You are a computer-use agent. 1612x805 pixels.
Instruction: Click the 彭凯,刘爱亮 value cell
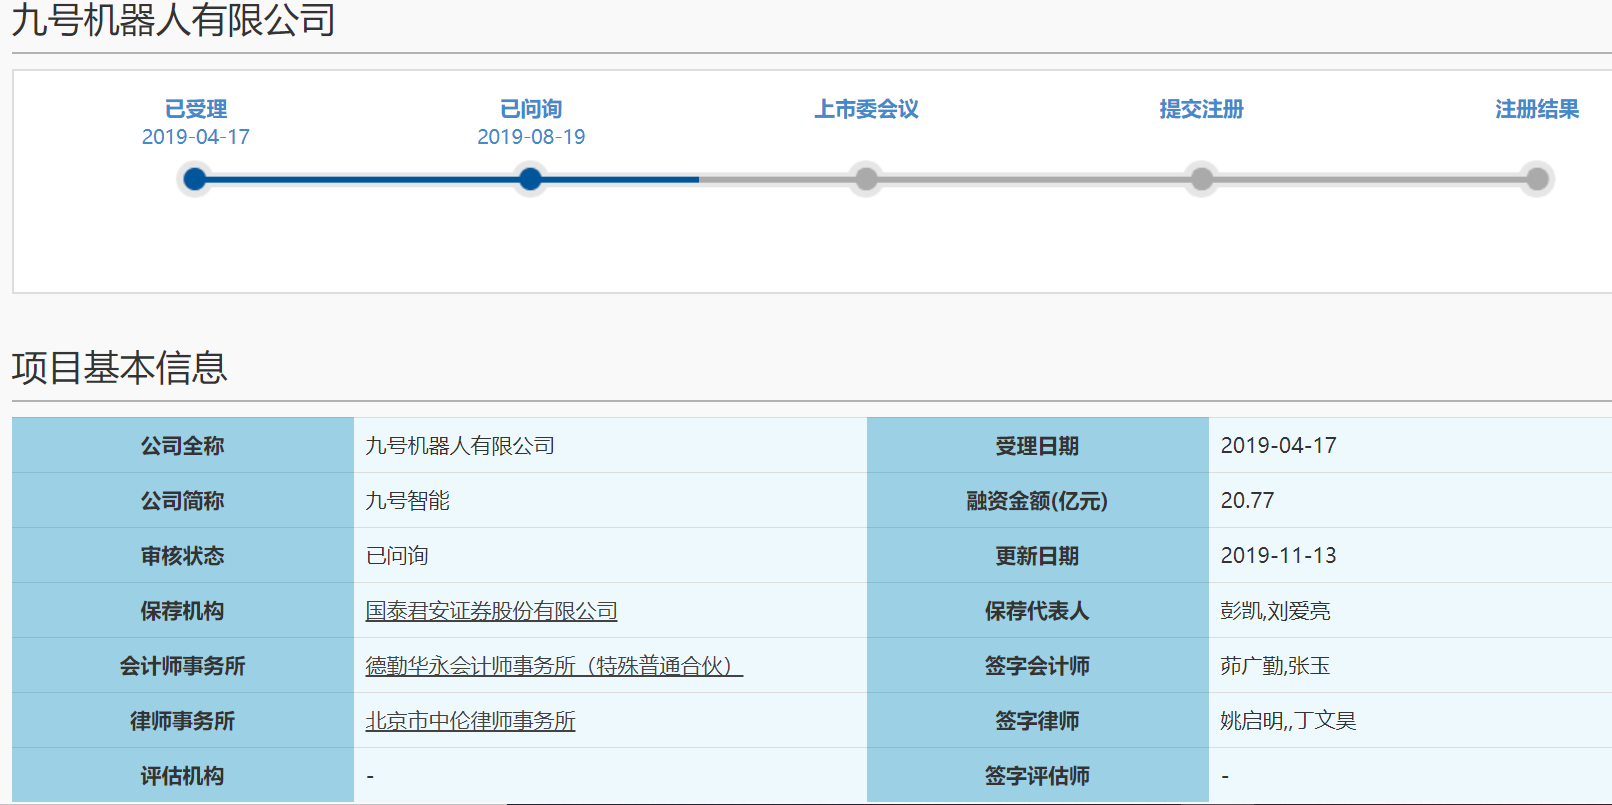1410,610
